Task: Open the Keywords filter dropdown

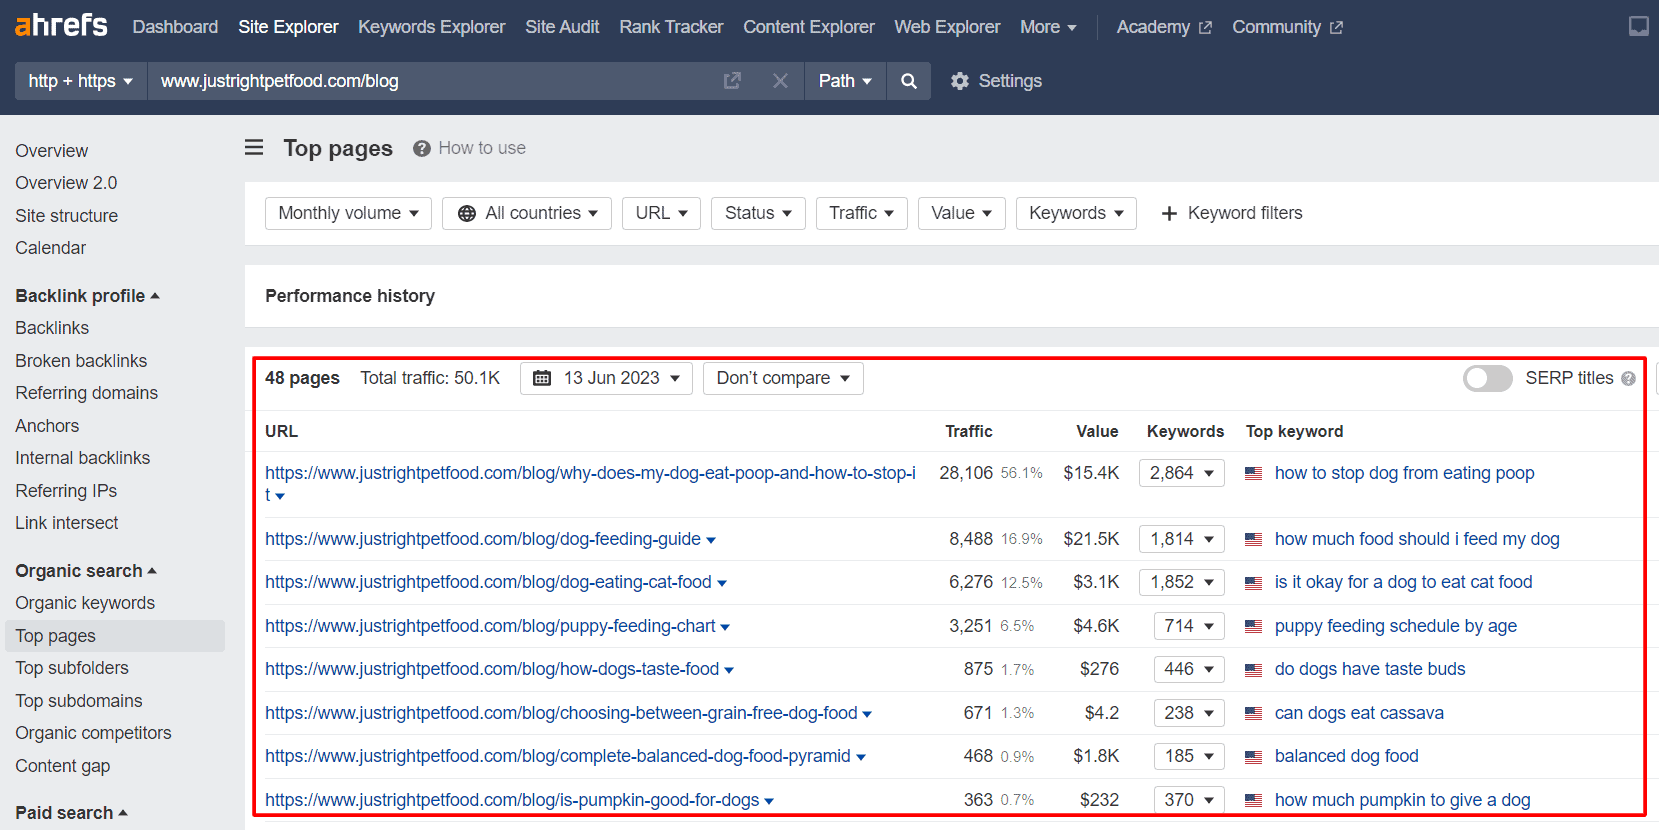Action: [x=1076, y=213]
